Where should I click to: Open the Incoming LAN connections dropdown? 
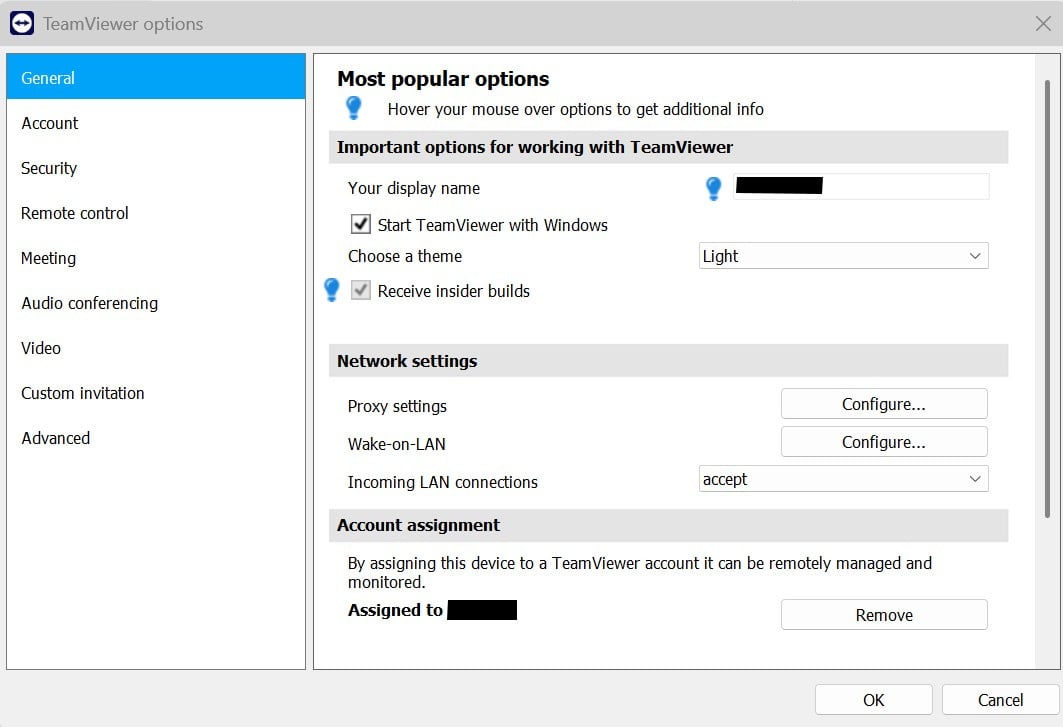coord(843,479)
